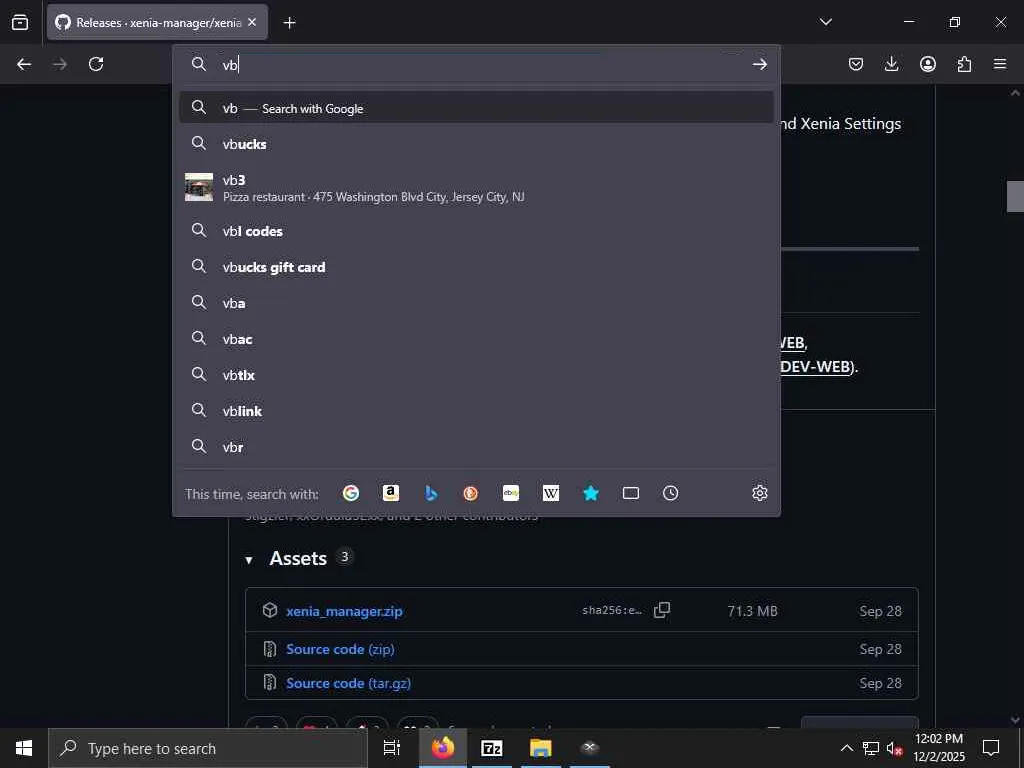Search in Bookmarks with star icon
This screenshot has width=1024, height=768.
[x=590, y=493]
